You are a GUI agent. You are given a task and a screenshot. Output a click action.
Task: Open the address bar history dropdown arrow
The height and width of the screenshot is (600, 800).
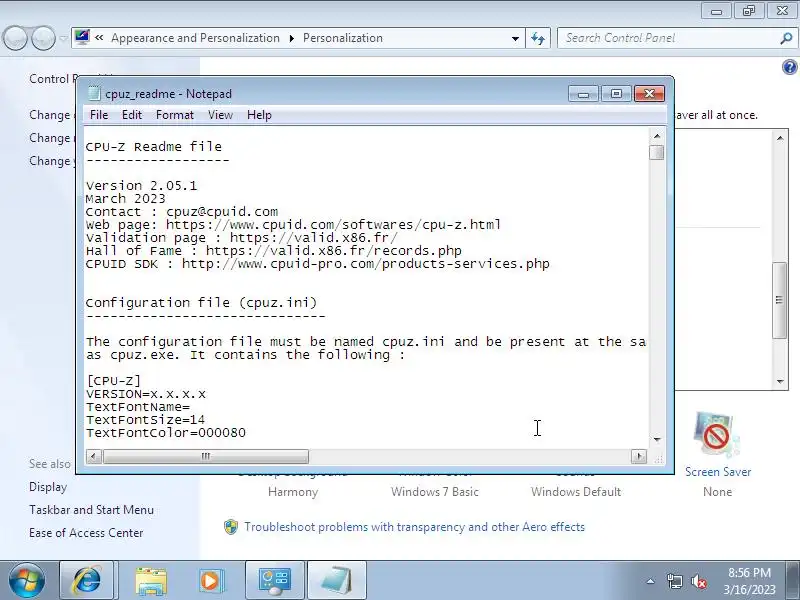coord(515,38)
